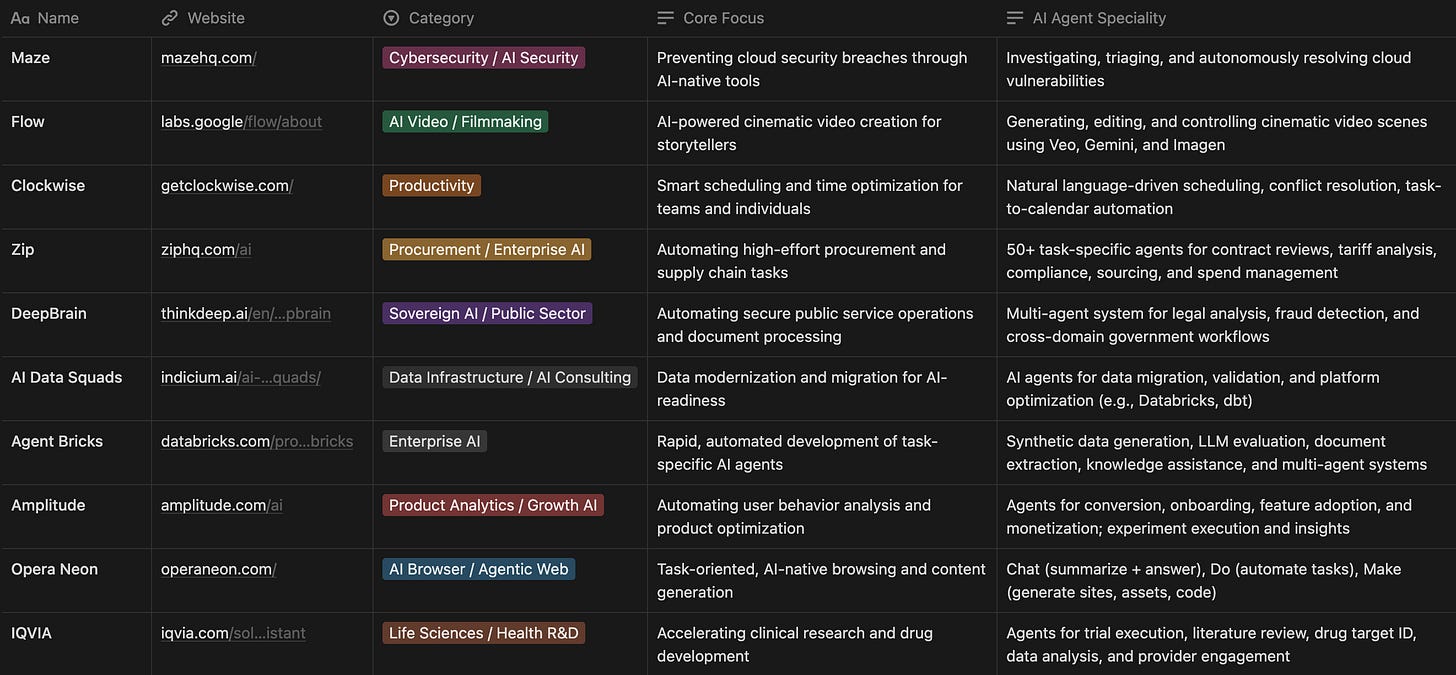Viewport: 1456px width, 675px height.
Task: Click 'Rapid, automated development' cell
Action: click(x=822, y=453)
